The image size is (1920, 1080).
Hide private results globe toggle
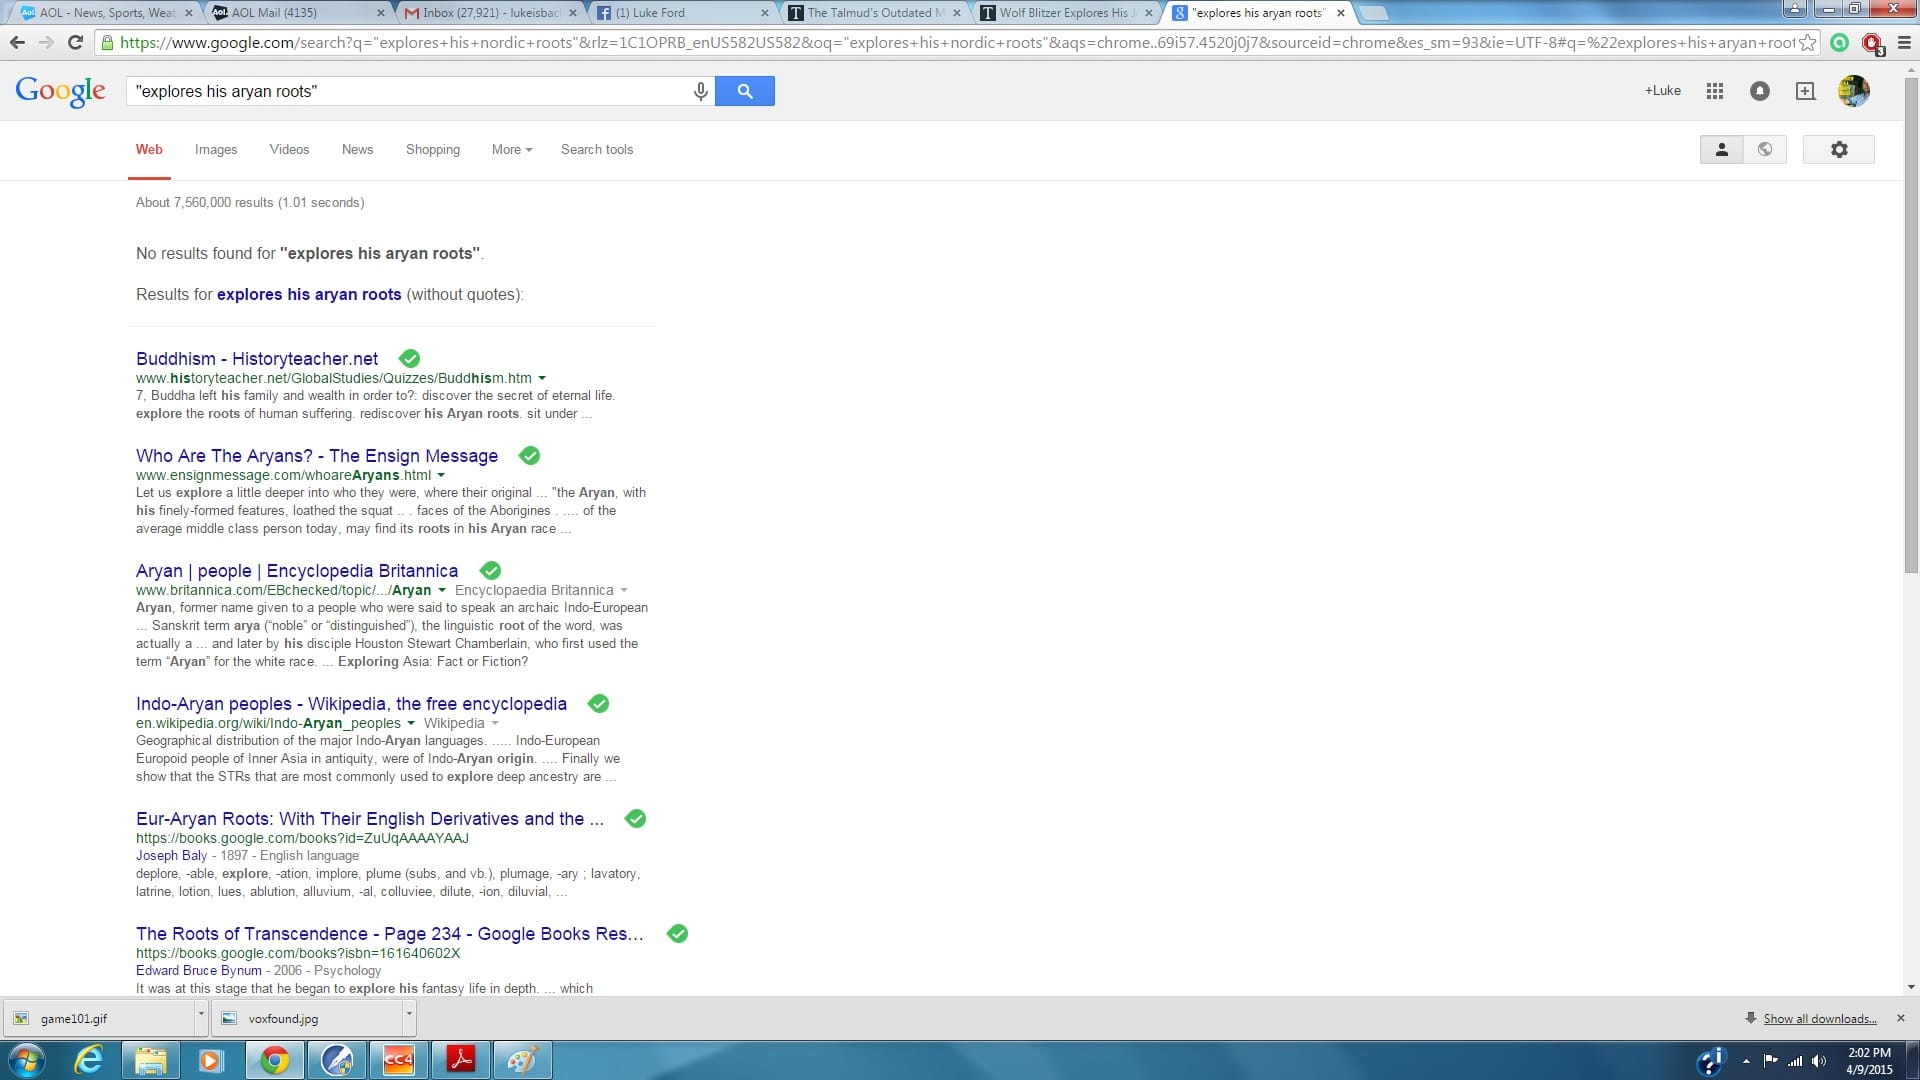[x=1765, y=149]
